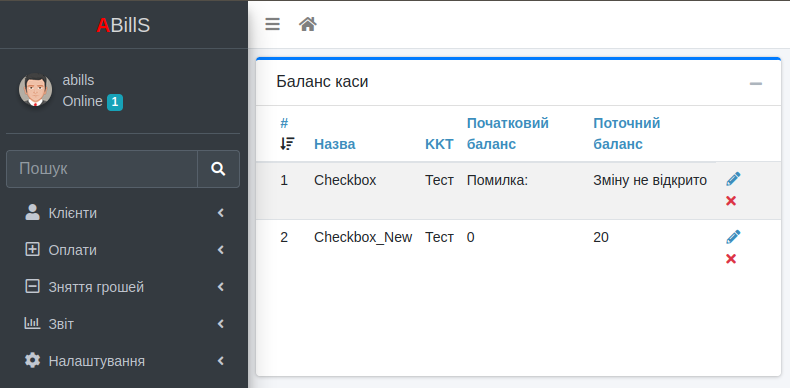
Task: Click the abills user avatar
Action: click(x=35, y=90)
